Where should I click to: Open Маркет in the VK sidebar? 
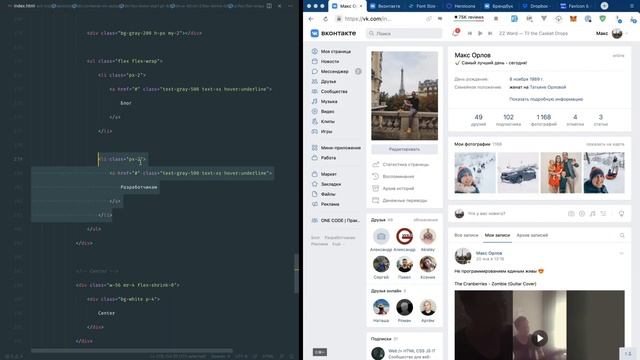(x=329, y=174)
